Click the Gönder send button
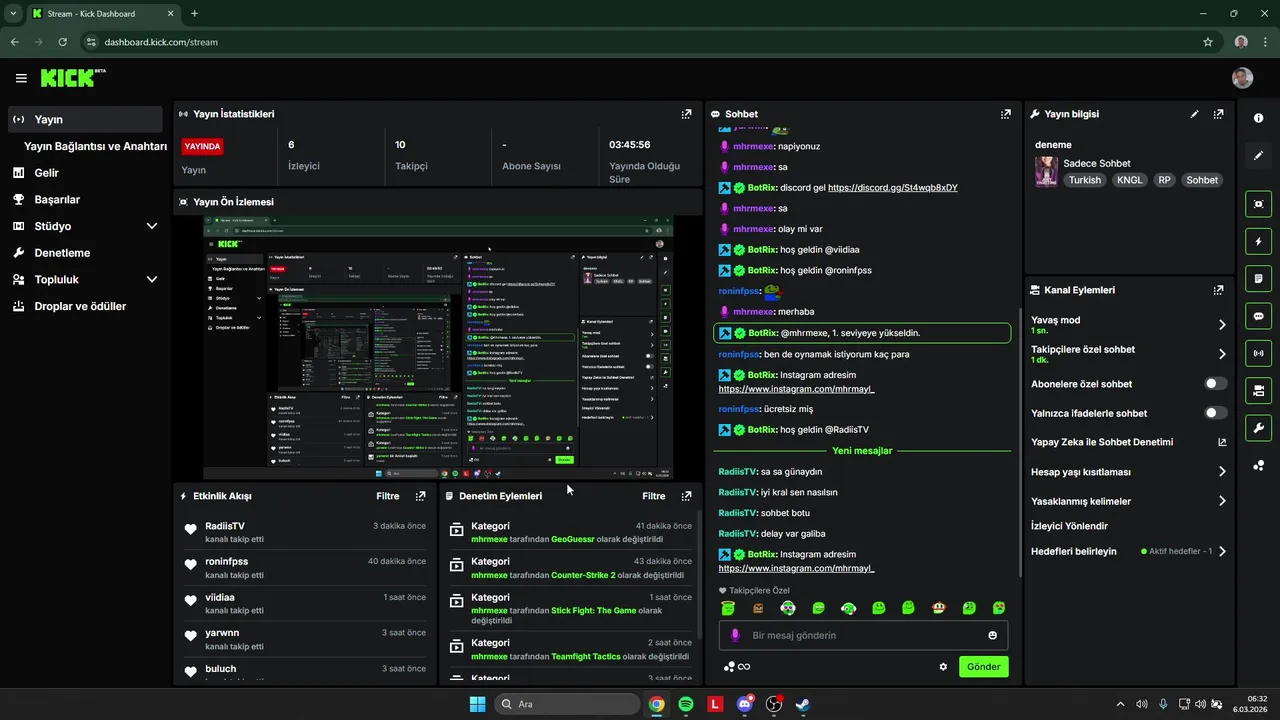The height and width of the screenshot is (720, 1280). (x=983, y=667)
